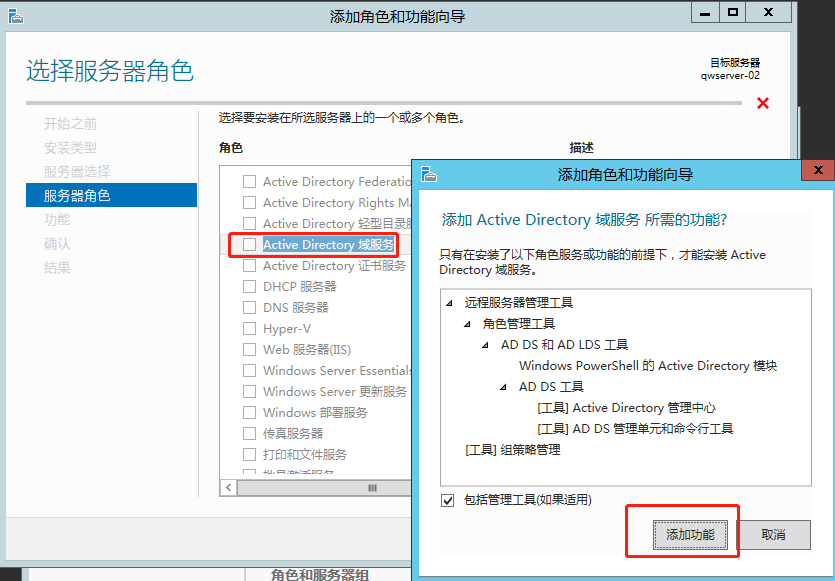
Task: Open 功能 wizard step
Action: (x=57, y=219)
